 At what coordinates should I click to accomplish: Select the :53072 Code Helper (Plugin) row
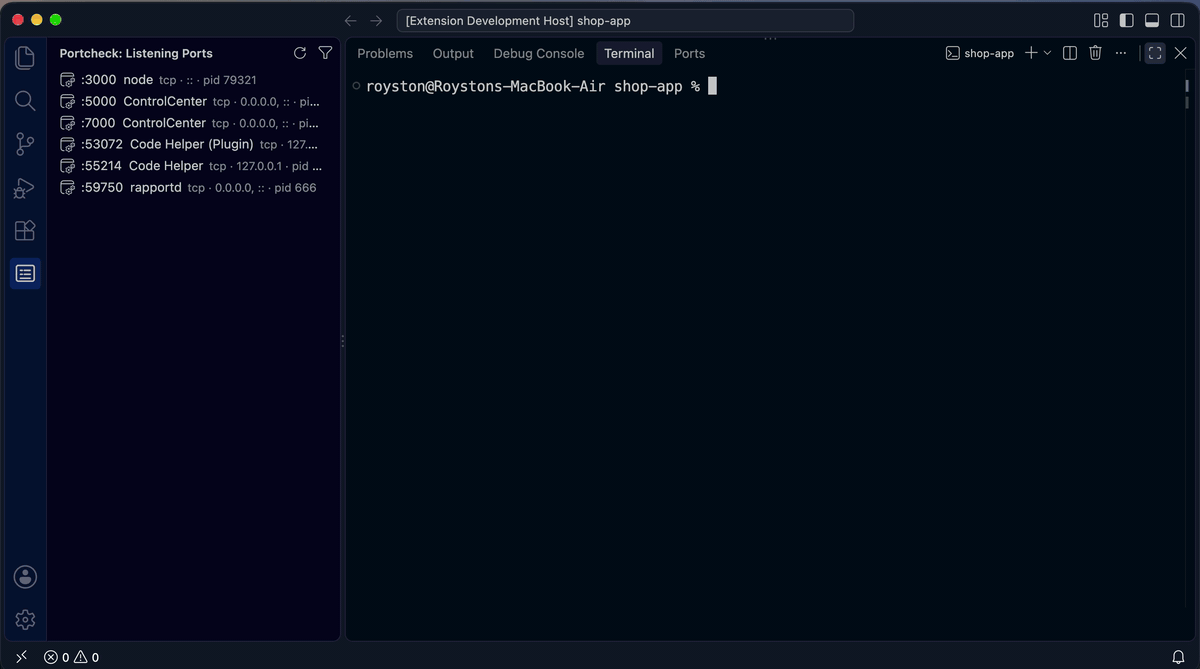point(193,144)
